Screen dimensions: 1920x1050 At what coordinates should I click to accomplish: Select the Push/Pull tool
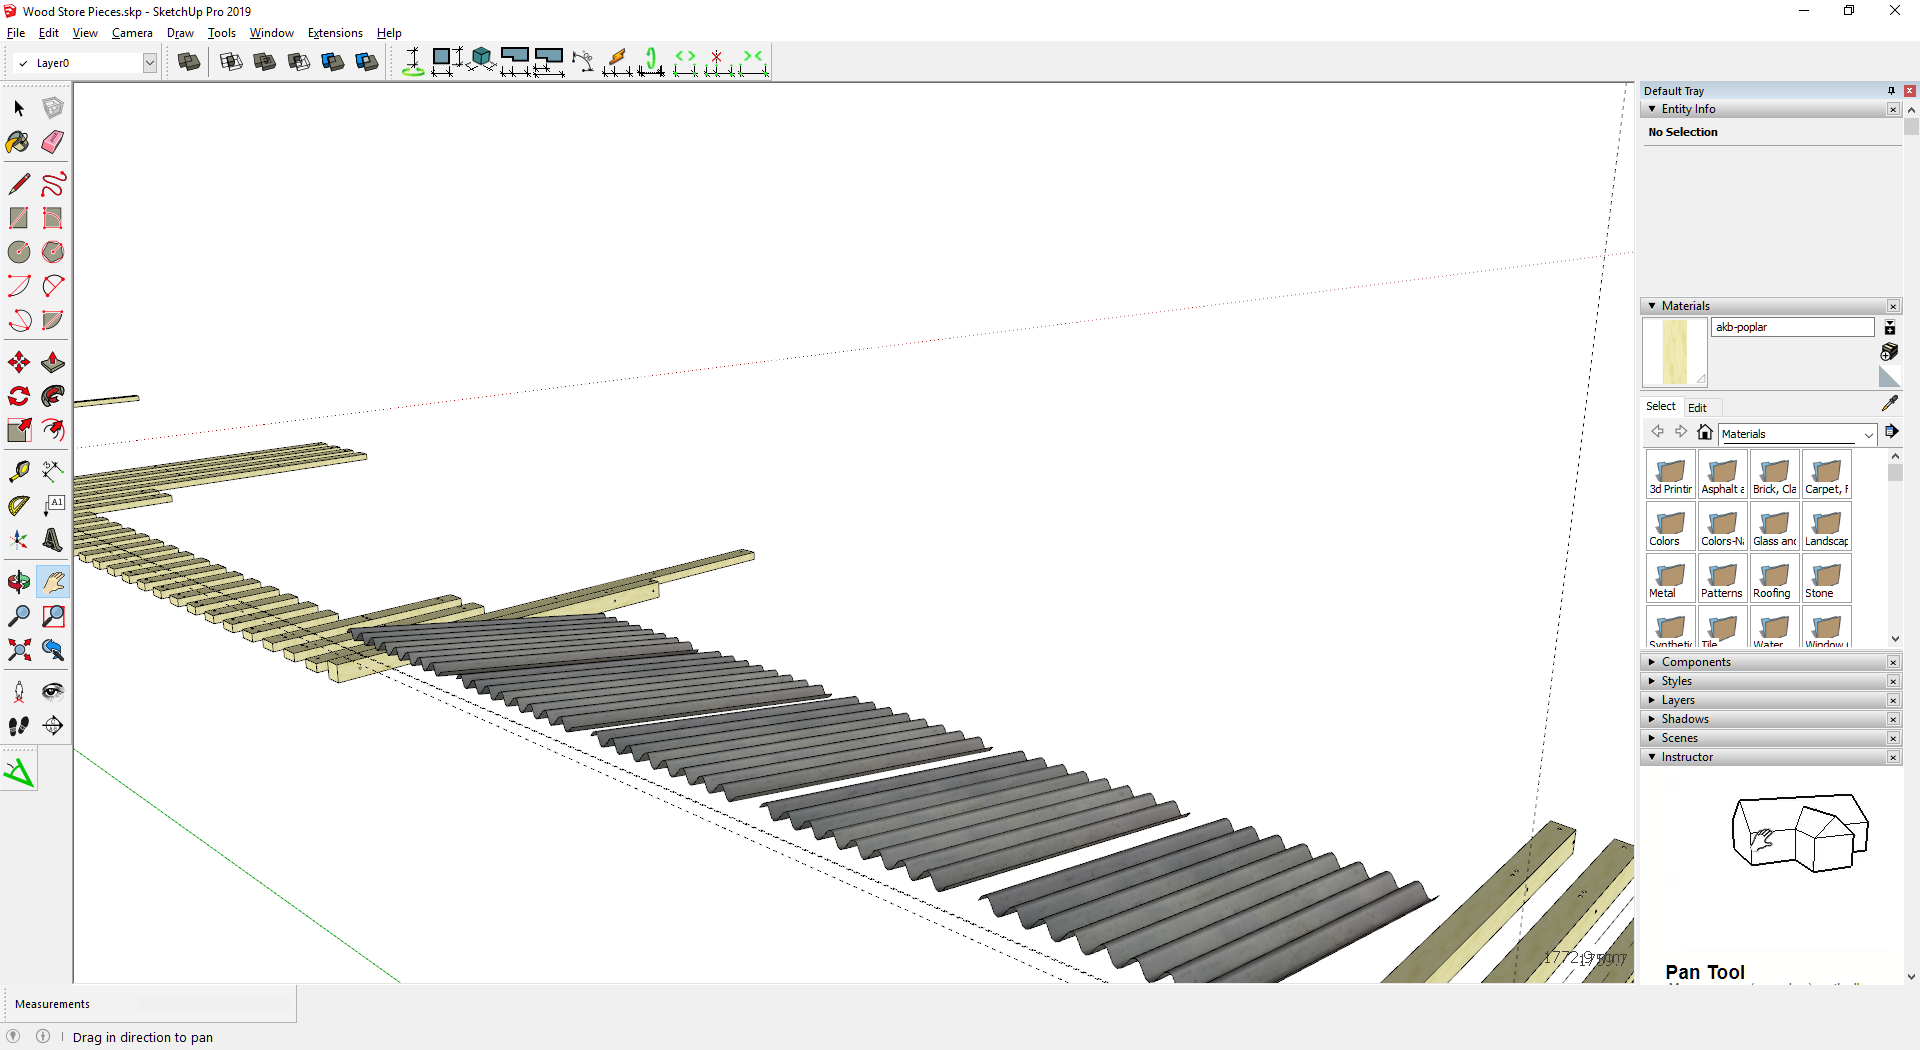[53, 362]
